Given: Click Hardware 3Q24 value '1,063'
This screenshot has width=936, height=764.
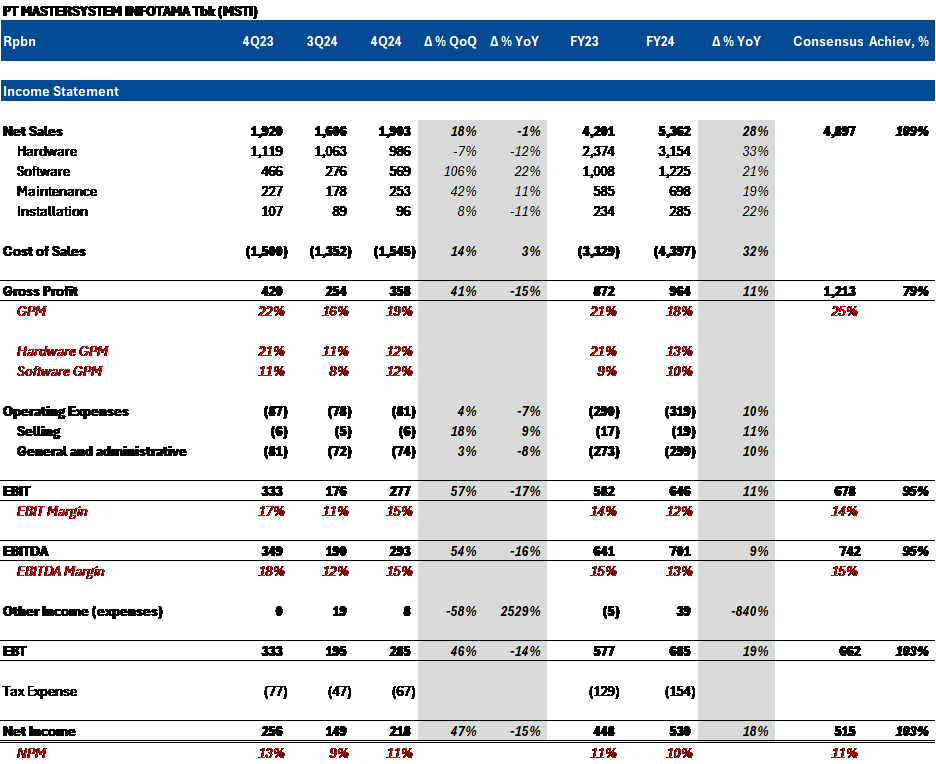Looking at the screenshot, I should click(x=330, y=151).
